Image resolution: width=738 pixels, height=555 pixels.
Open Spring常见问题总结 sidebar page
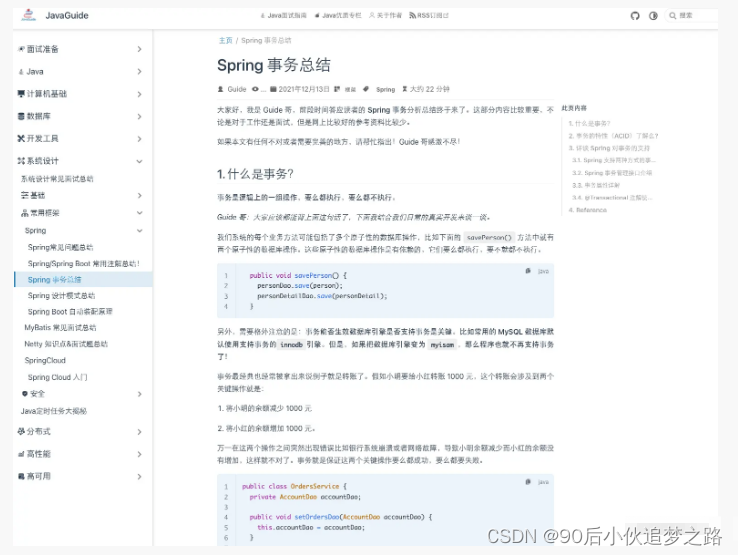[x=60, y=247]
